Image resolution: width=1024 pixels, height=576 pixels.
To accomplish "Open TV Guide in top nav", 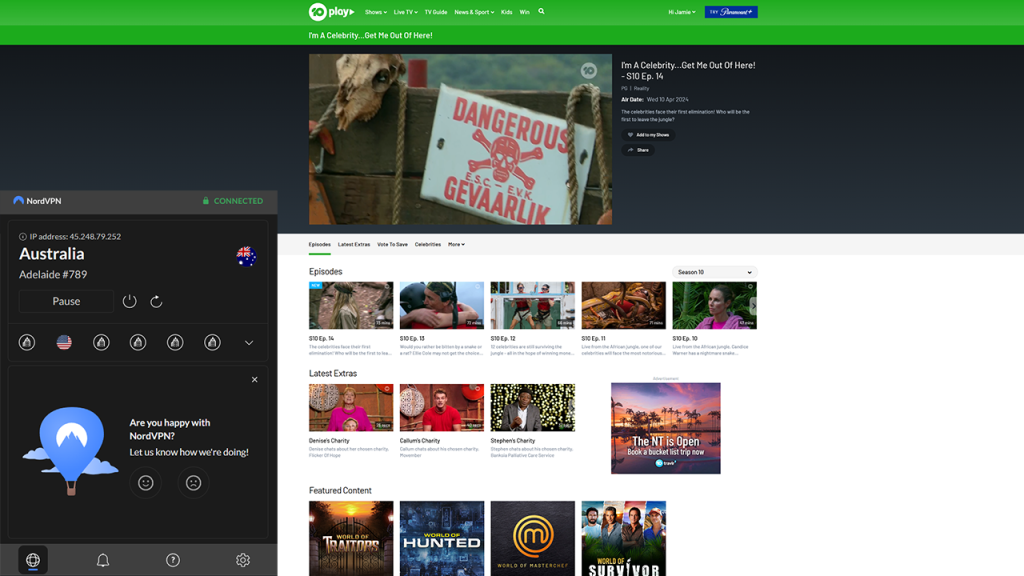I will 436,12.
